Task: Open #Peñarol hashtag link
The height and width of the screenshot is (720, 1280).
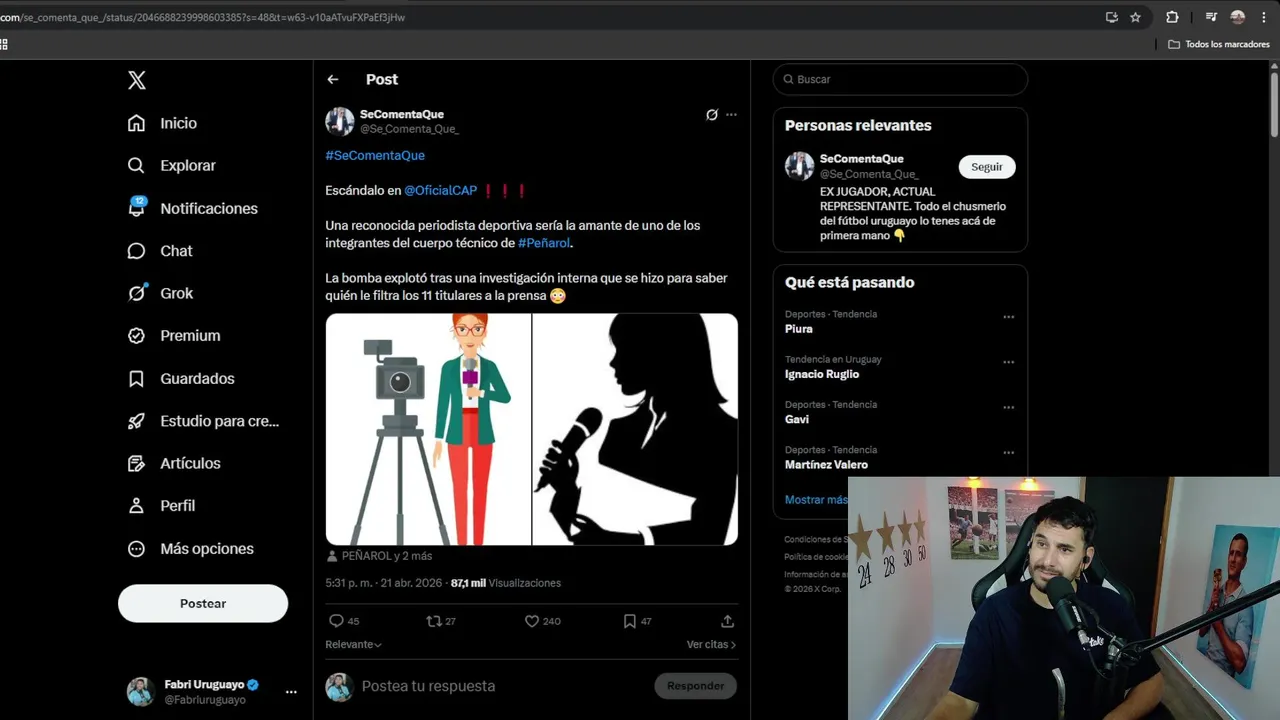Action: point(544,243)
